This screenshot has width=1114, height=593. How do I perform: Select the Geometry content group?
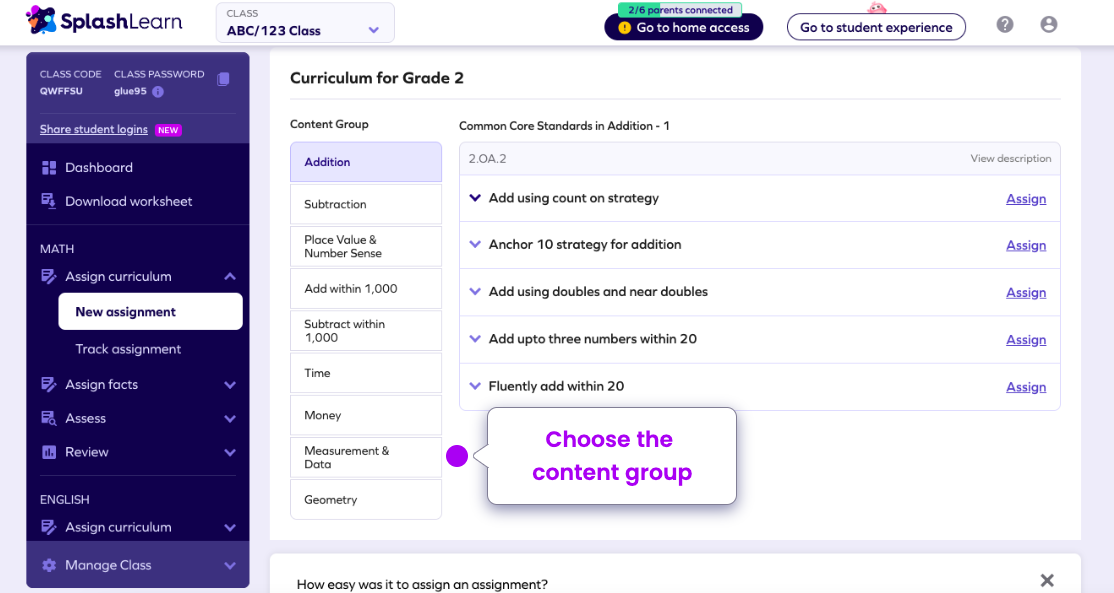pos(366,500)
